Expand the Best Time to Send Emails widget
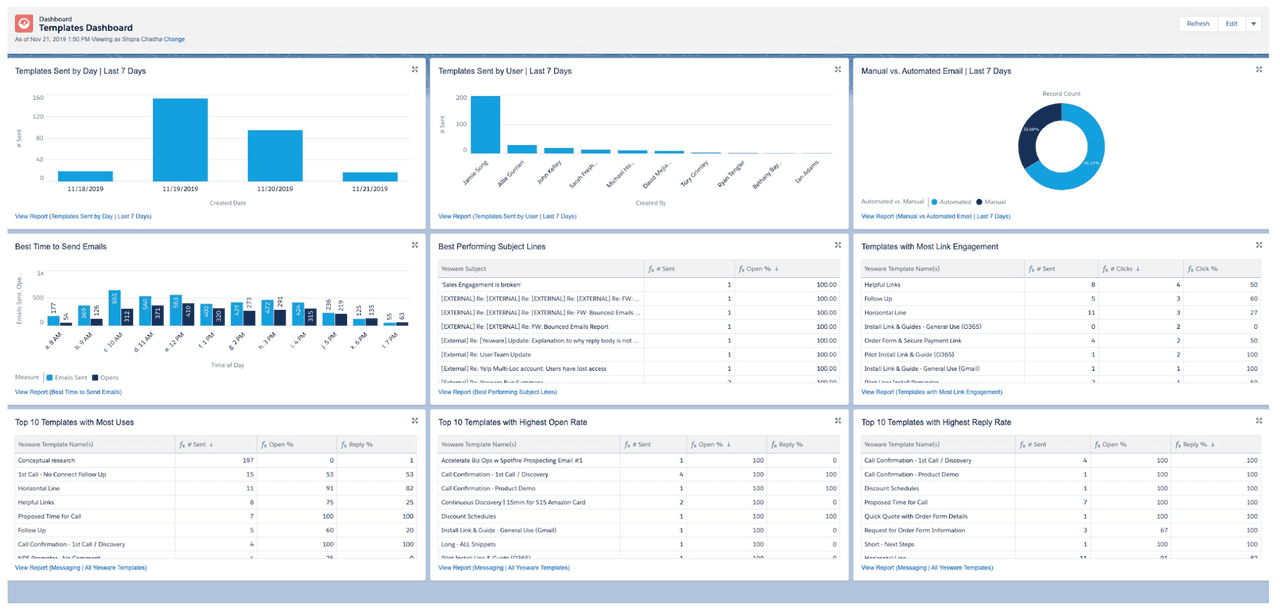This screenshot has height=609, width=1280. tap(415, 245)
